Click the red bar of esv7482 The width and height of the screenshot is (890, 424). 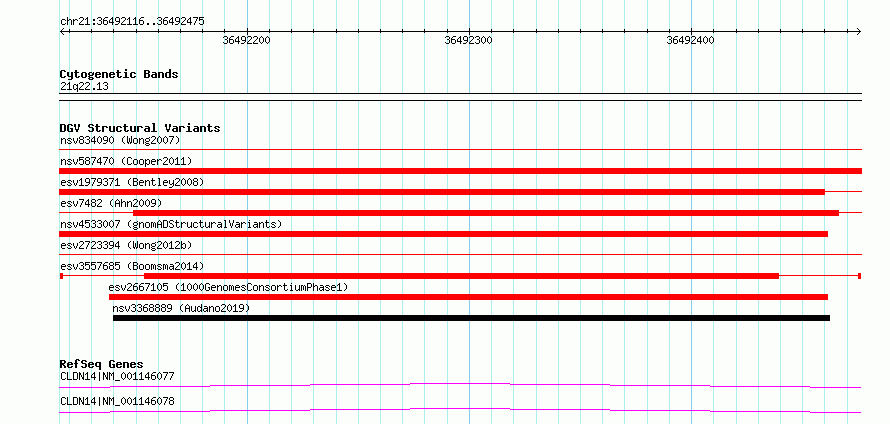(x=486, y=213)
